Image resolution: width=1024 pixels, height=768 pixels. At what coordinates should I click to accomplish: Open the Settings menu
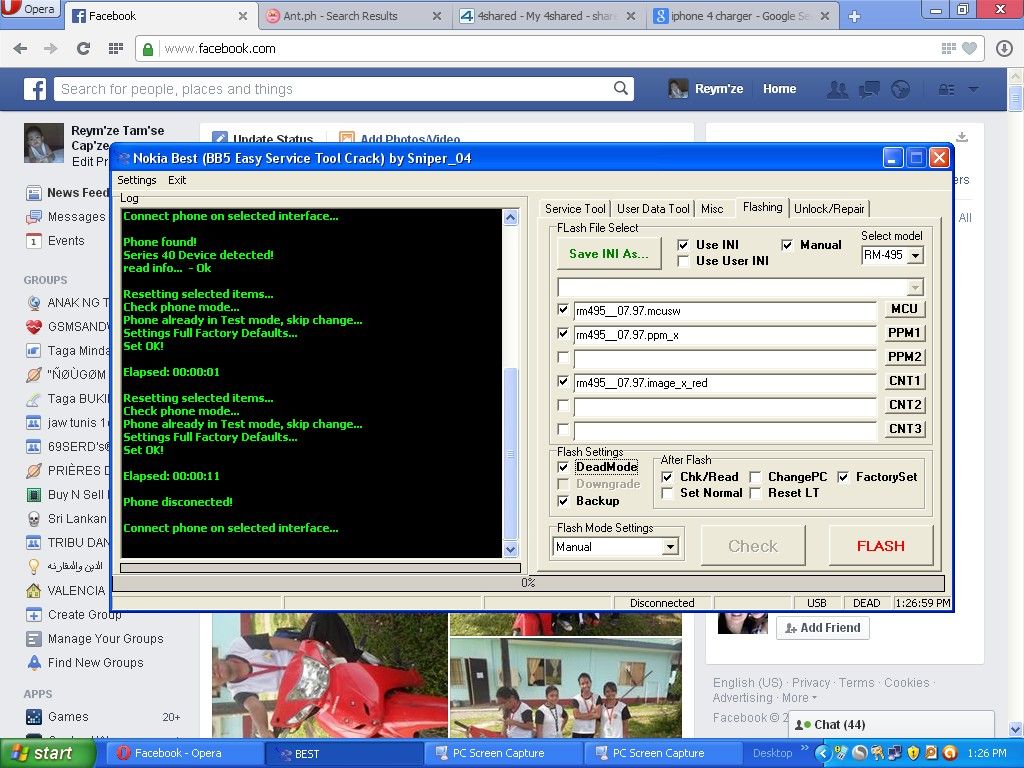point(137,180)
